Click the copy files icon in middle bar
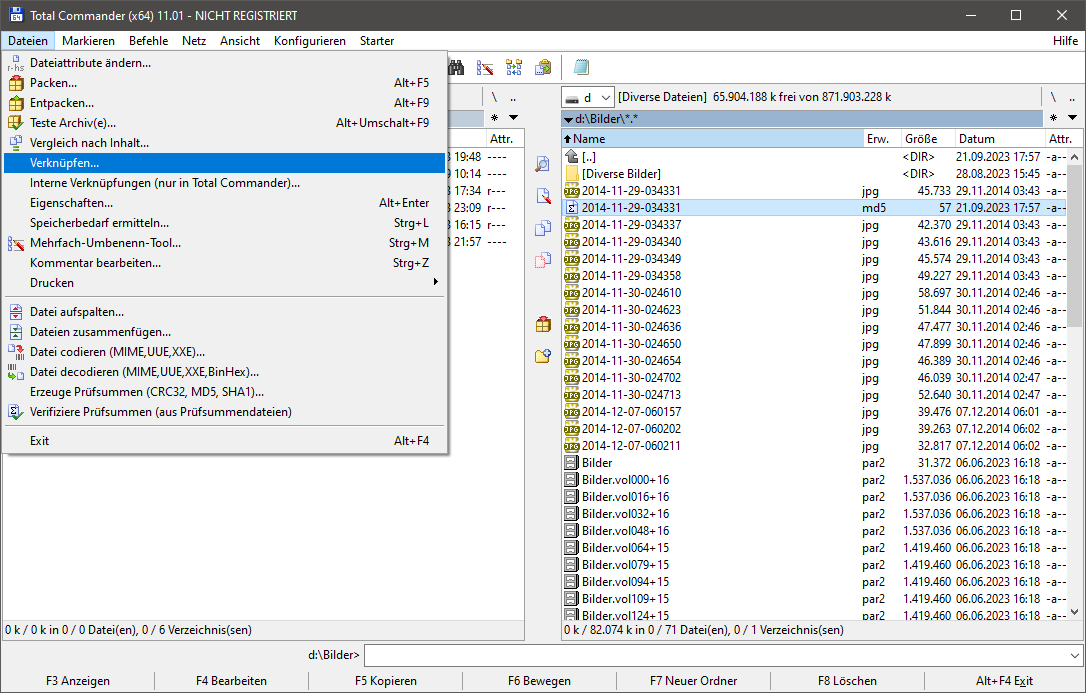This screenshot has width=1086, height=693. [543, 228]
